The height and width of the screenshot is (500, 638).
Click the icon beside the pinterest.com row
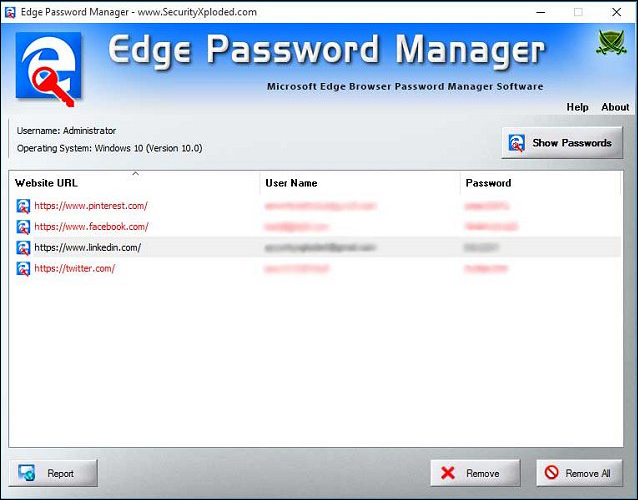(x=23, y=206)
